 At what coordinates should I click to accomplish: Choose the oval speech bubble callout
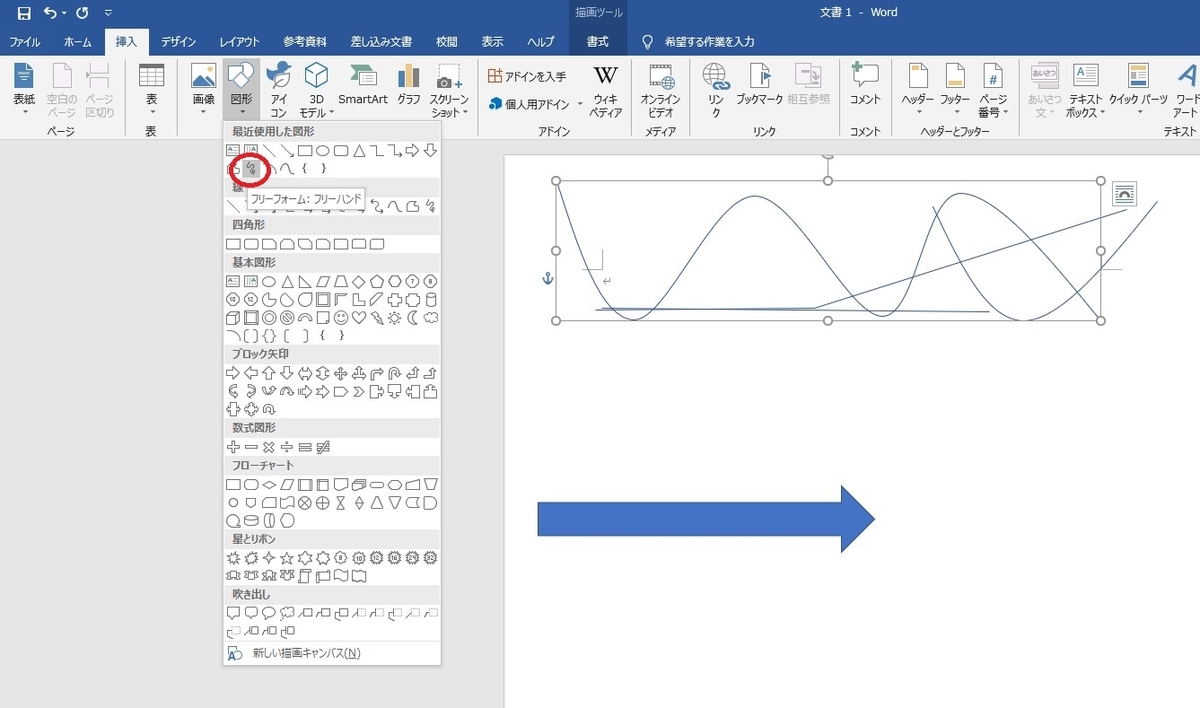coord(269,613)
